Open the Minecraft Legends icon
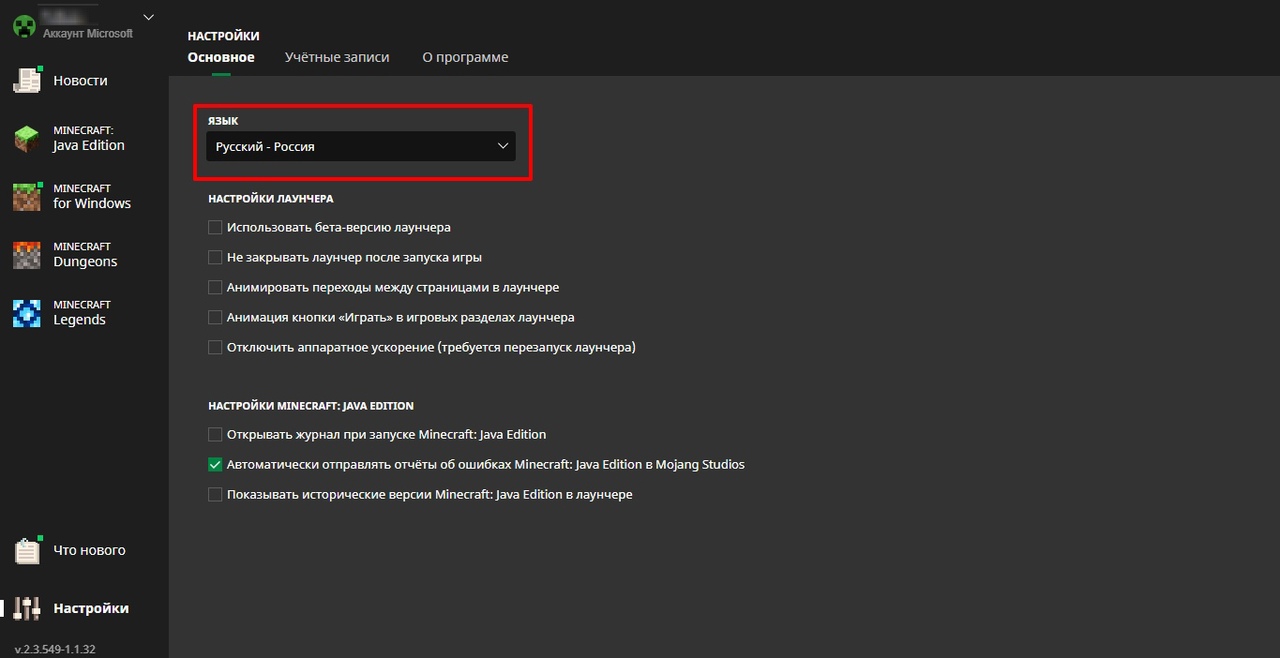1280x658 pixels. [26, 313]
